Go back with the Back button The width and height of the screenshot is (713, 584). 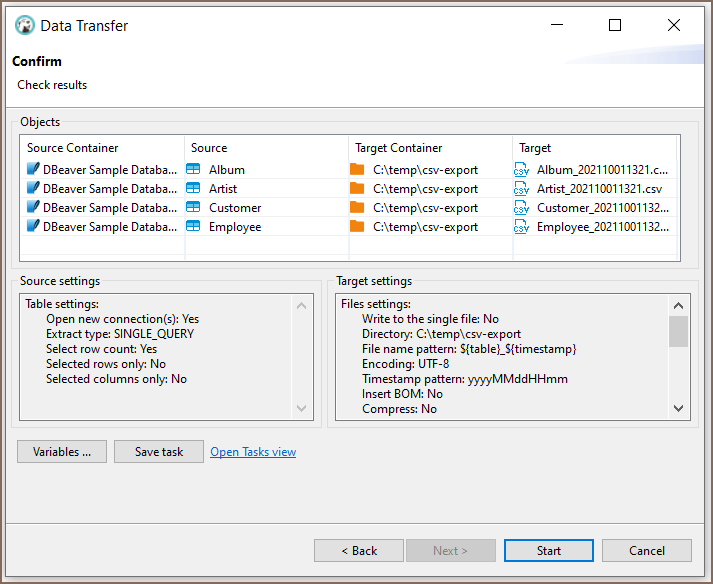[x=359, y=551]
